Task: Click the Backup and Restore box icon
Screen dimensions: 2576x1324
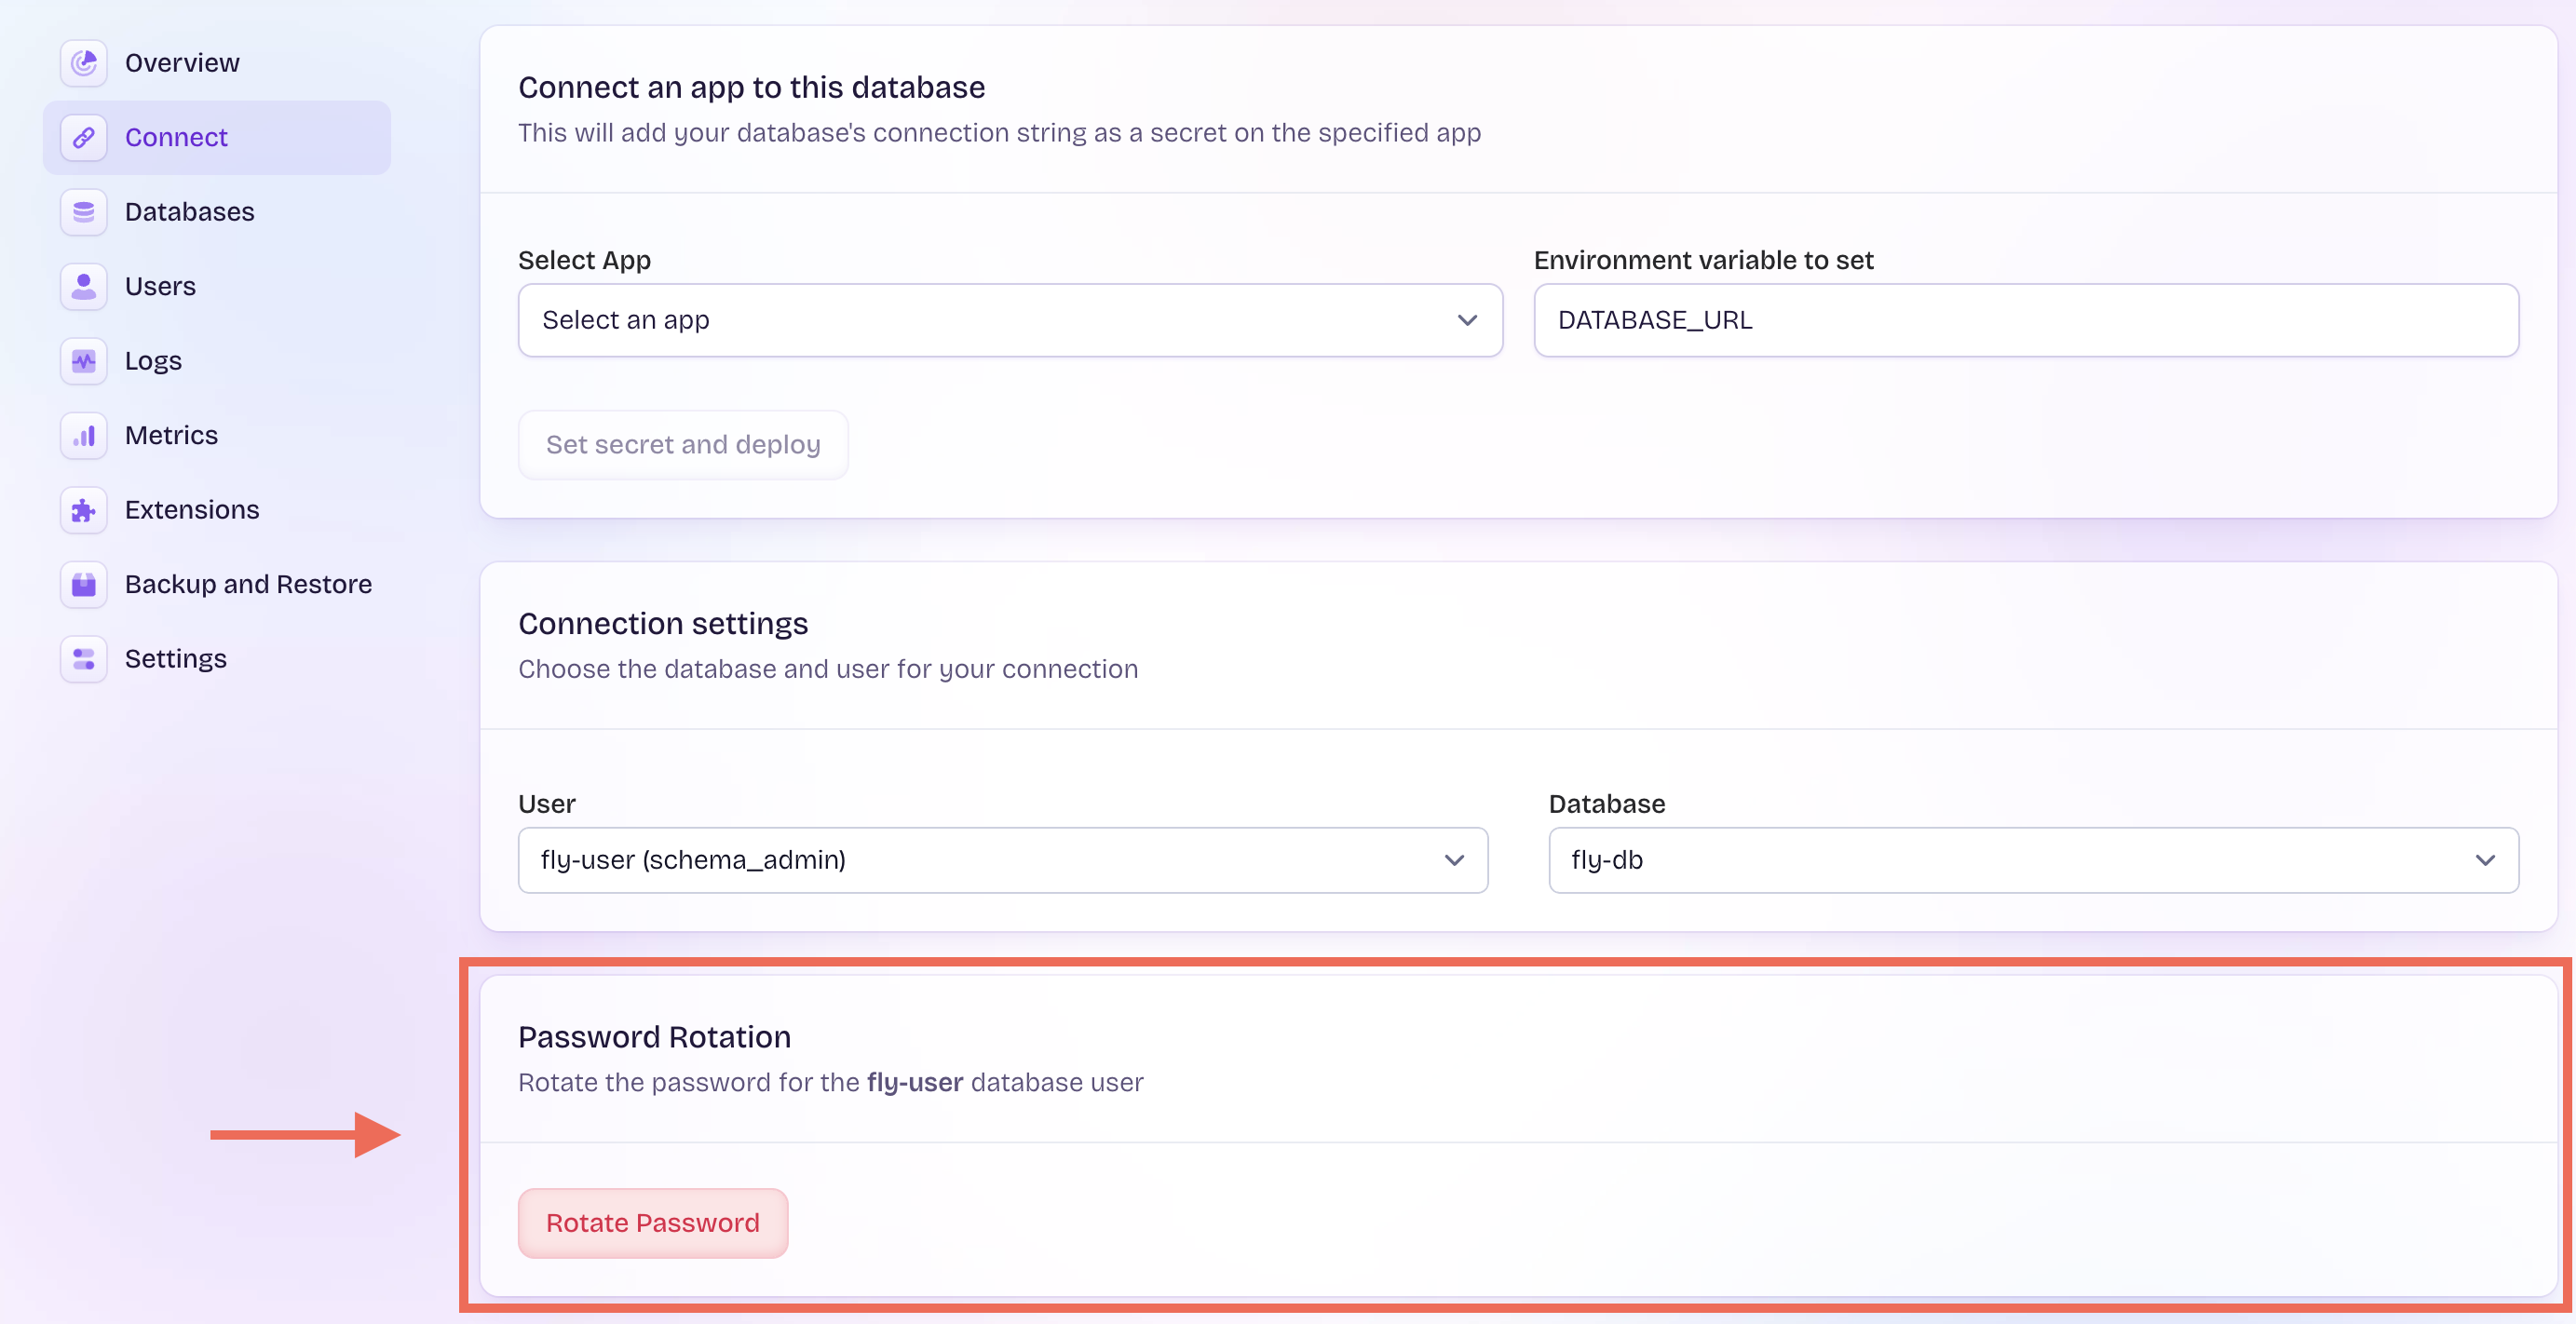Action: [84, 584]
